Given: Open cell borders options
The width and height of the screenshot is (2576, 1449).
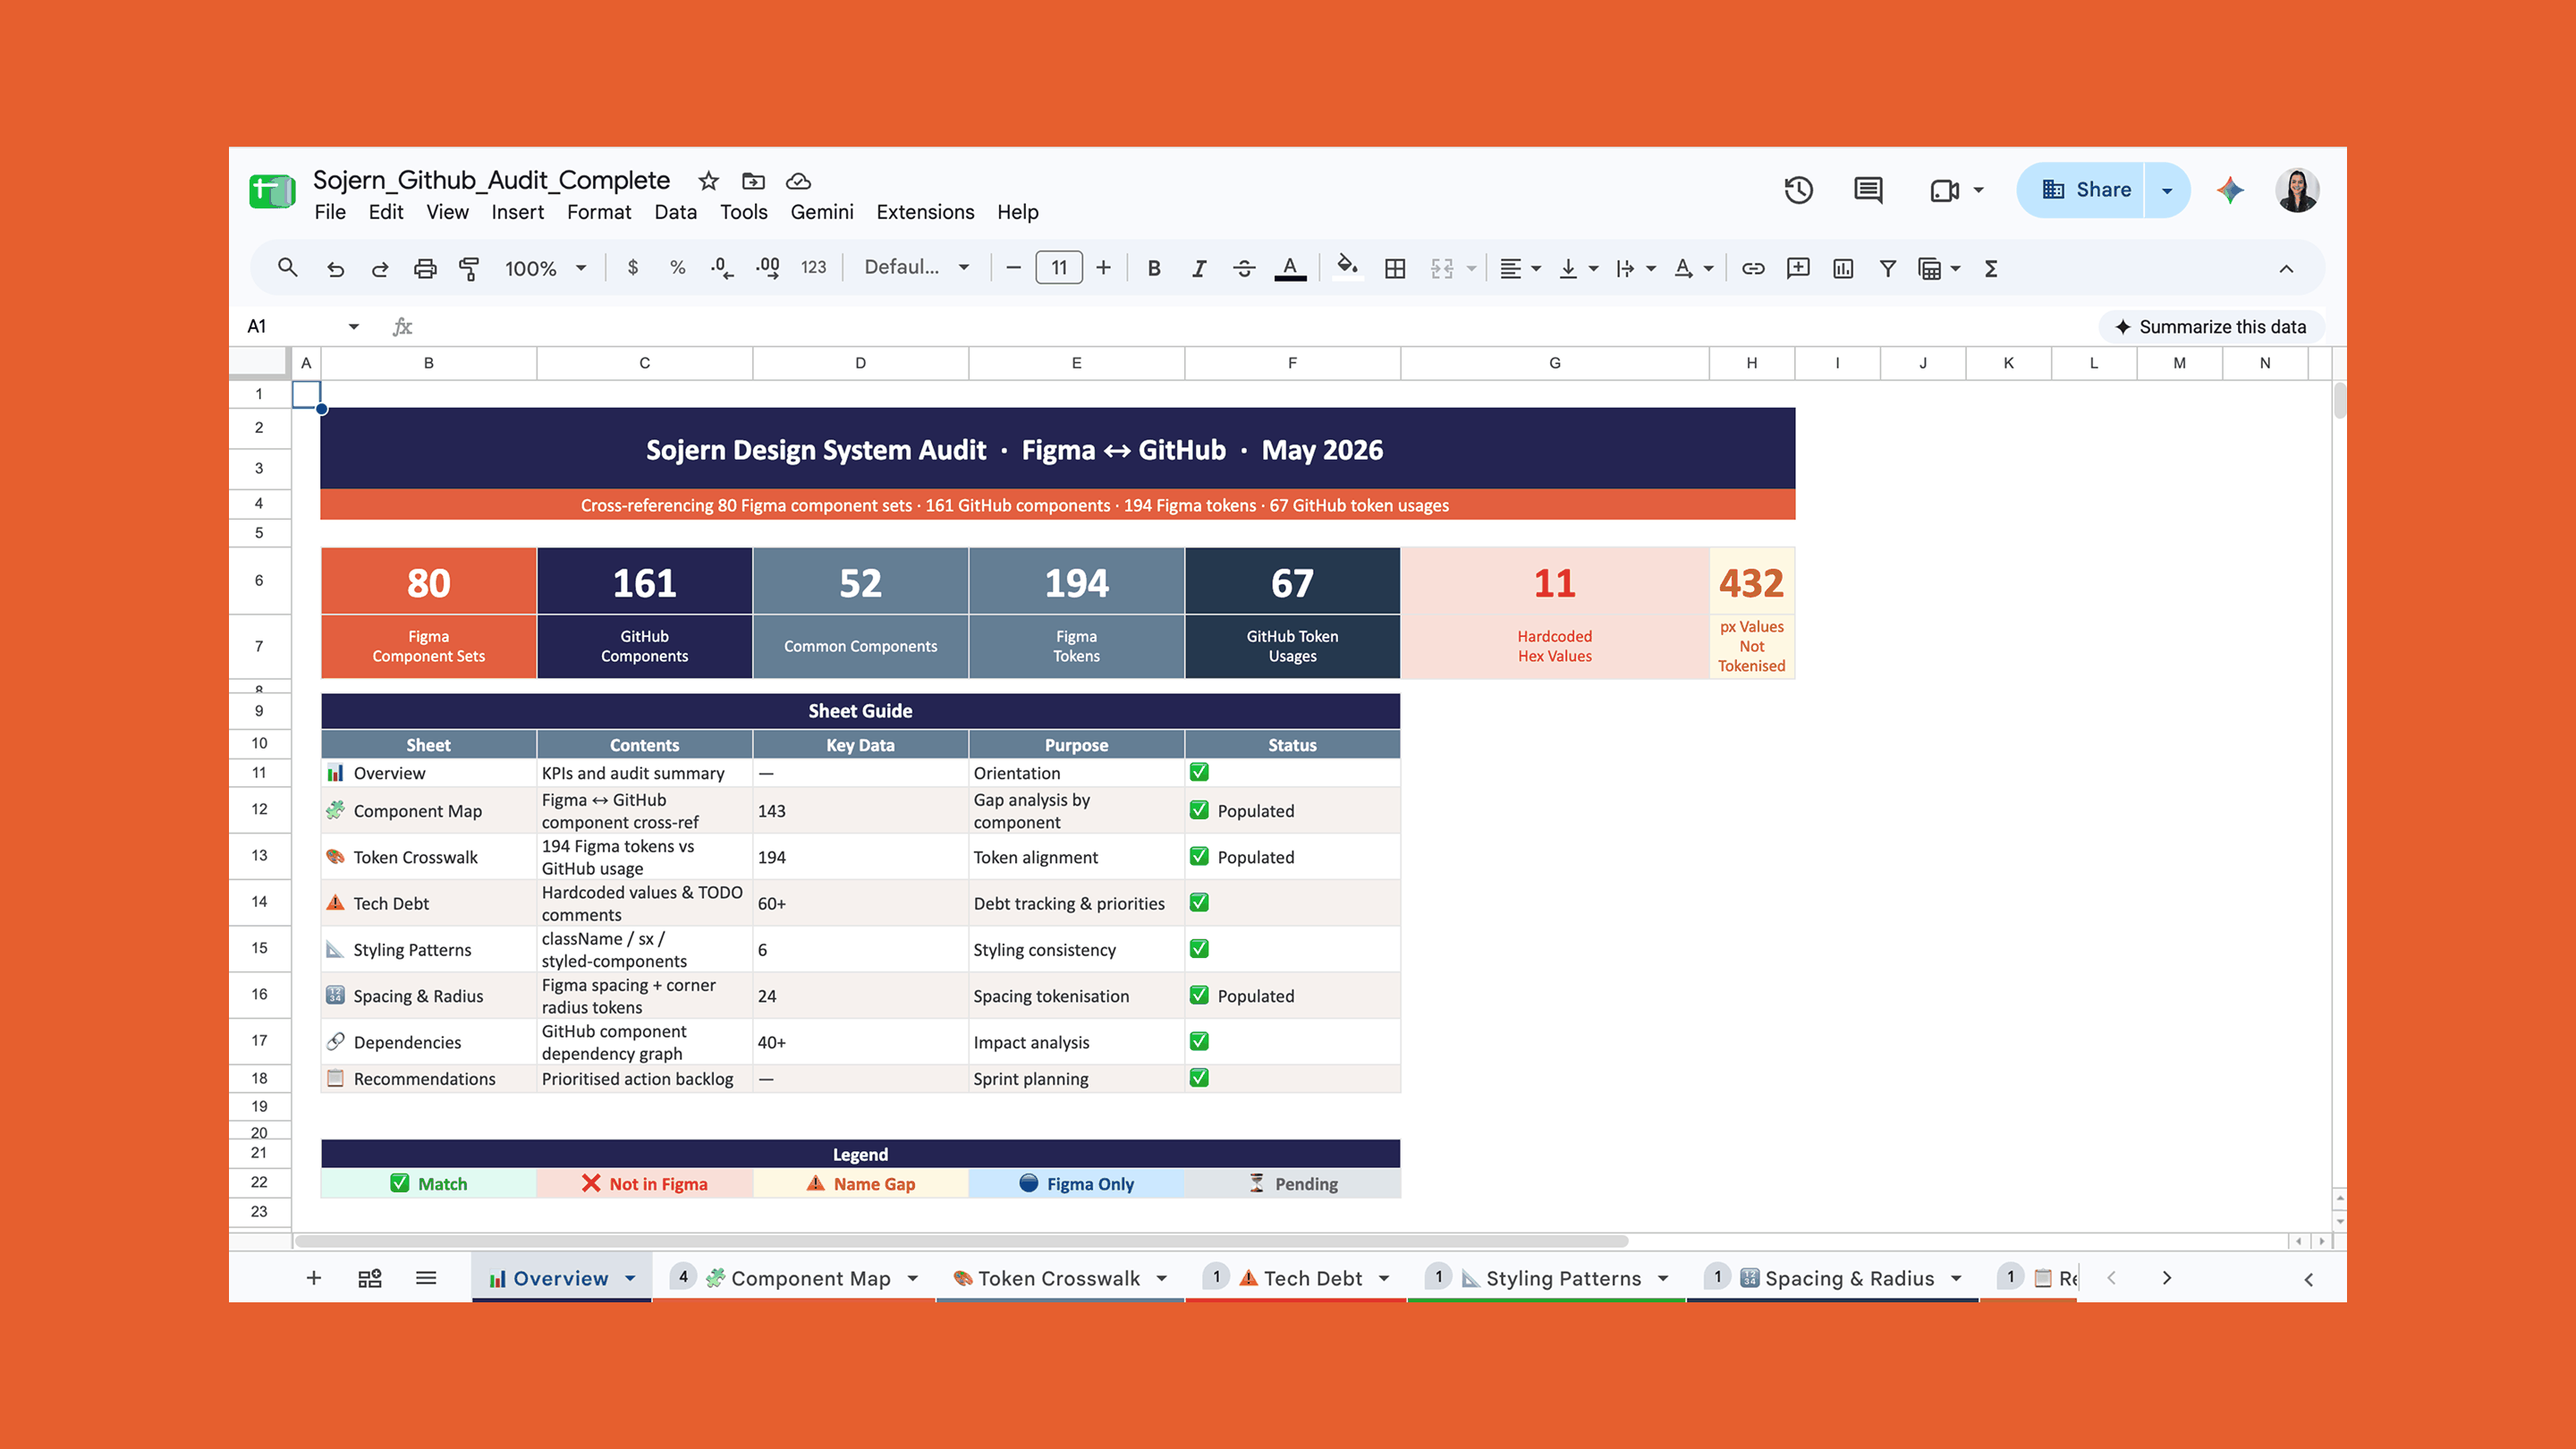Looking at the screenshot, I should pos(1395,268).
